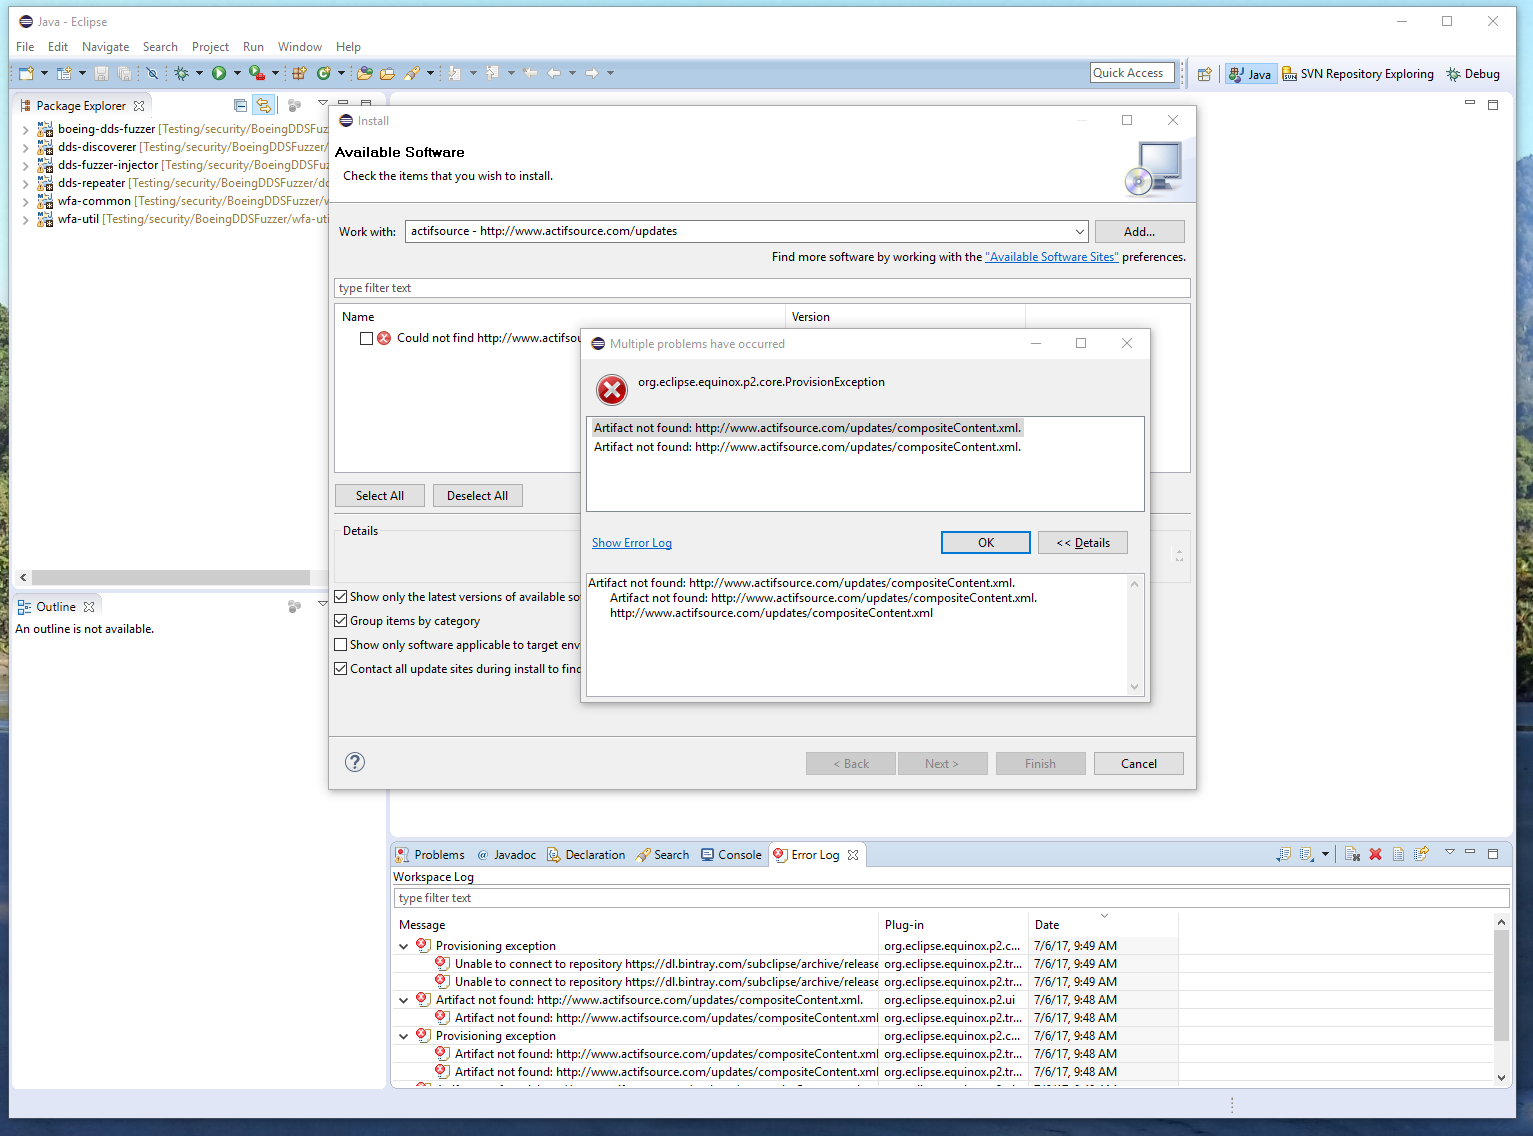Image resolution: width=1533 pixels, height=1136 pixels.
Task: Click the New Java Class icon
Action: point(324,73)
